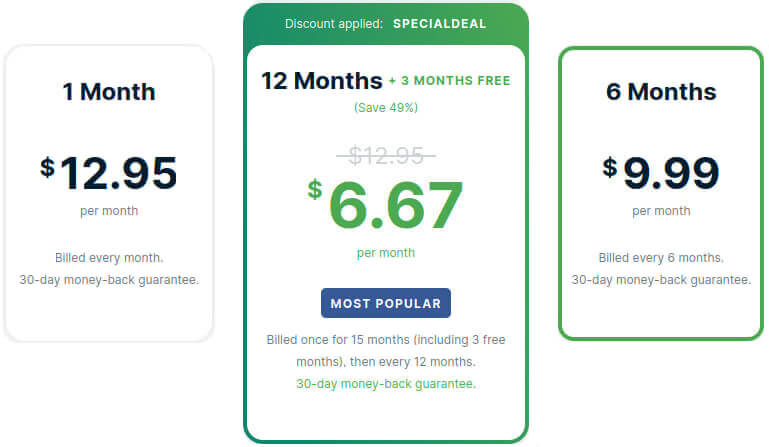Click the crossed-out $12.95 price
Screen dimensions: 769x447
tap(386, 156)
